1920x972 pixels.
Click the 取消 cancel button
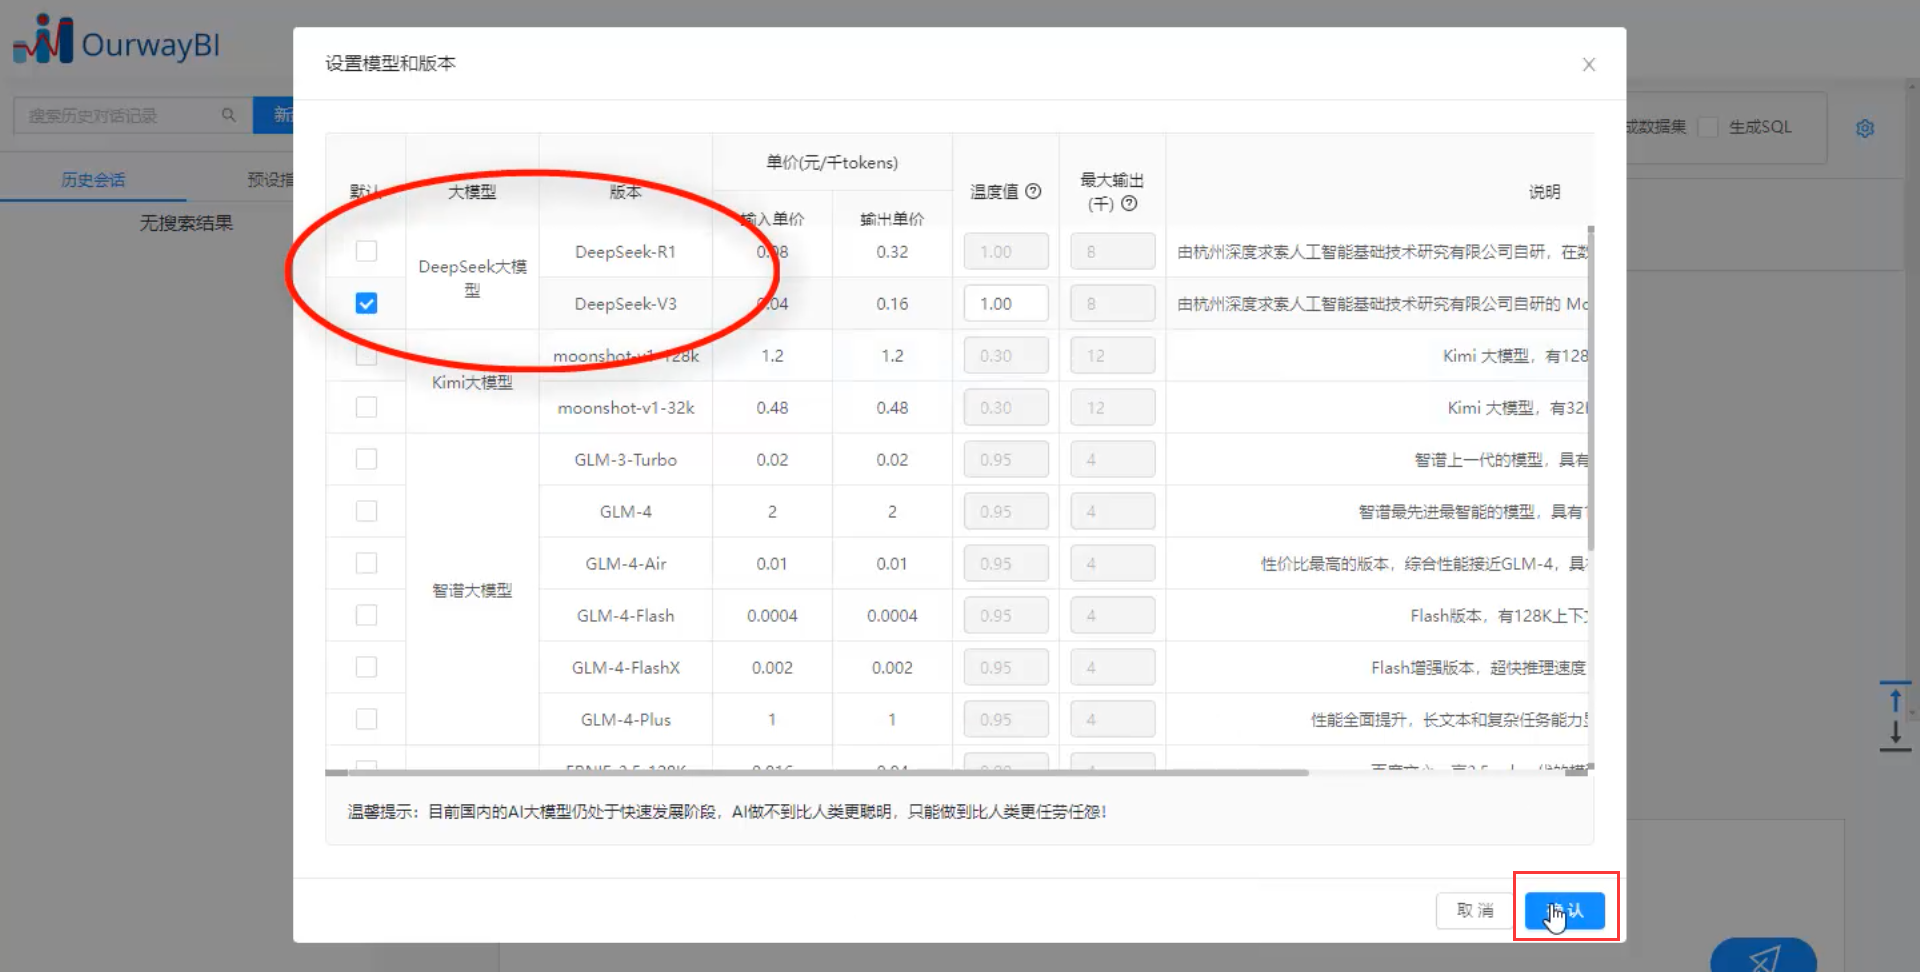pos(1474,910)
